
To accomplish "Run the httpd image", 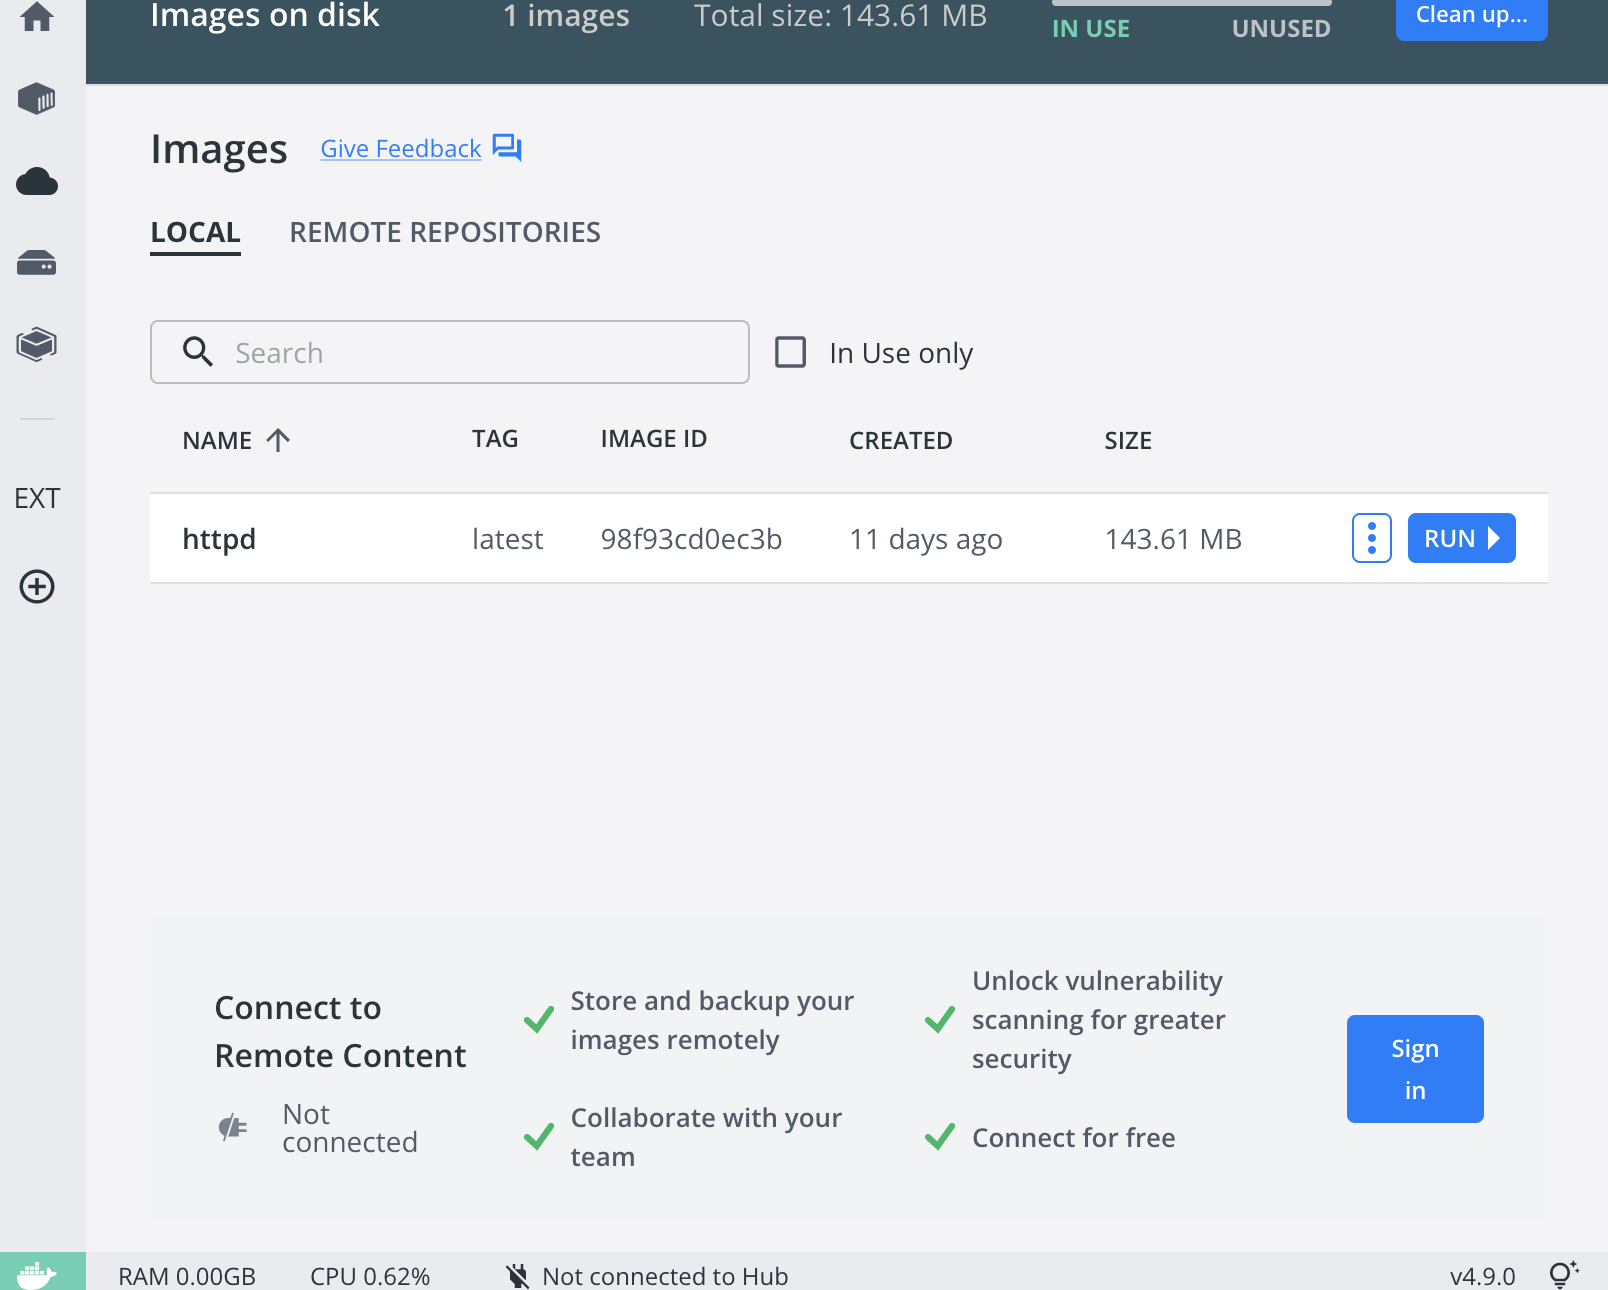I will (1462, 538).
